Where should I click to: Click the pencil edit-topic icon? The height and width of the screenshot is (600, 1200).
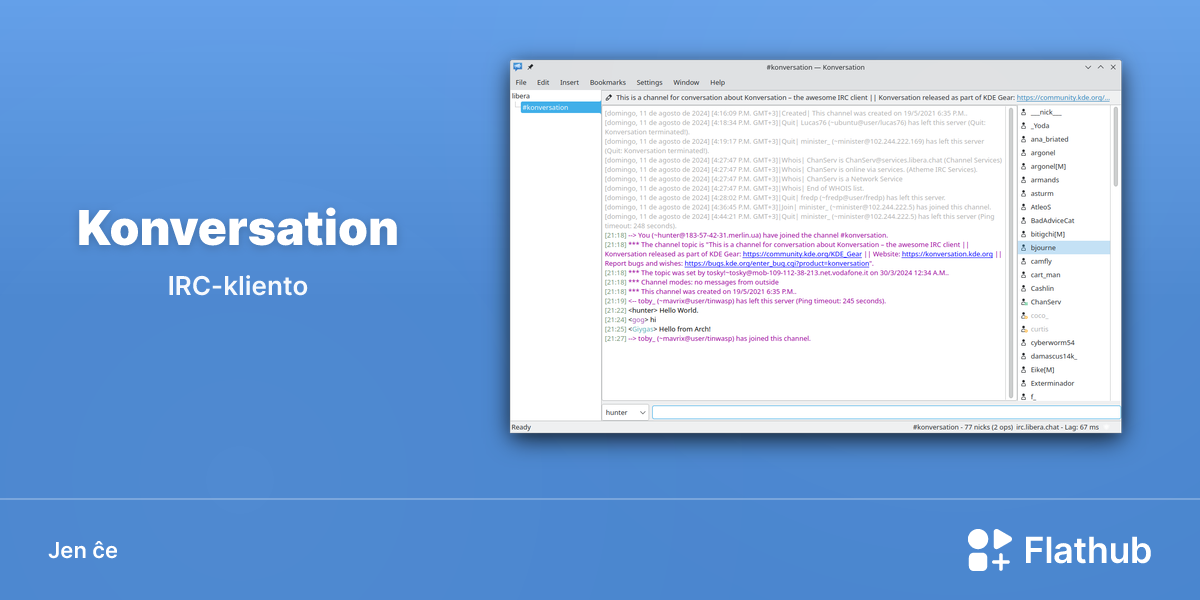point(609,98)
